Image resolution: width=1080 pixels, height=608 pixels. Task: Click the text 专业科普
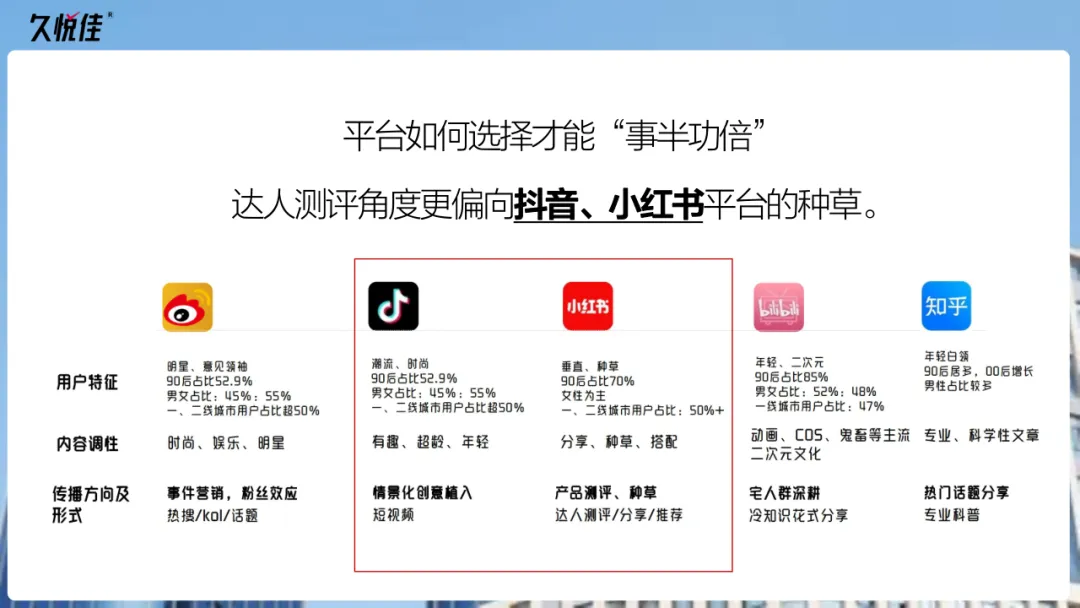952,514
